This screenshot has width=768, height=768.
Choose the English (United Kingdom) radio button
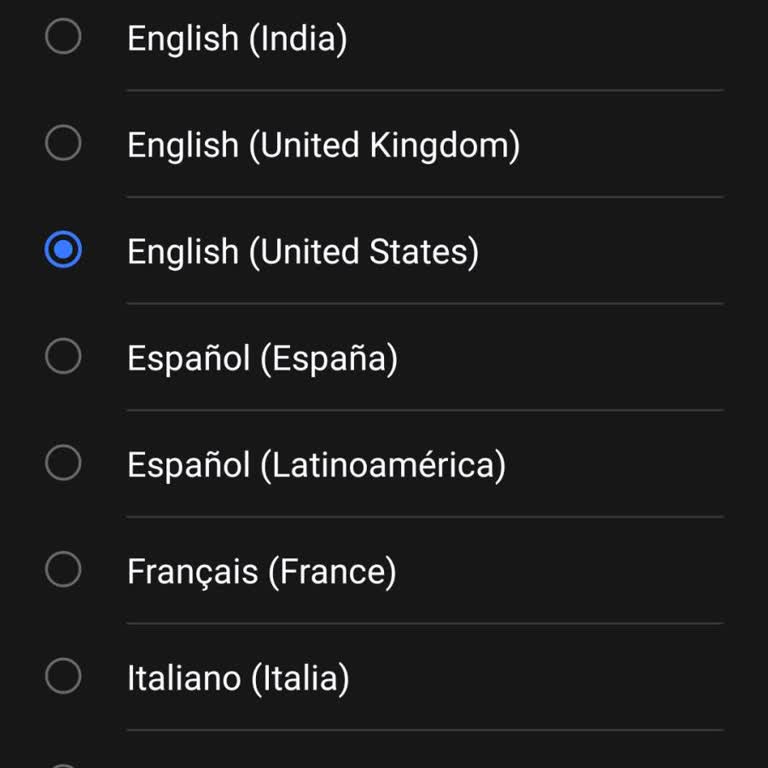pyautogui.click(x=63, y=144)
